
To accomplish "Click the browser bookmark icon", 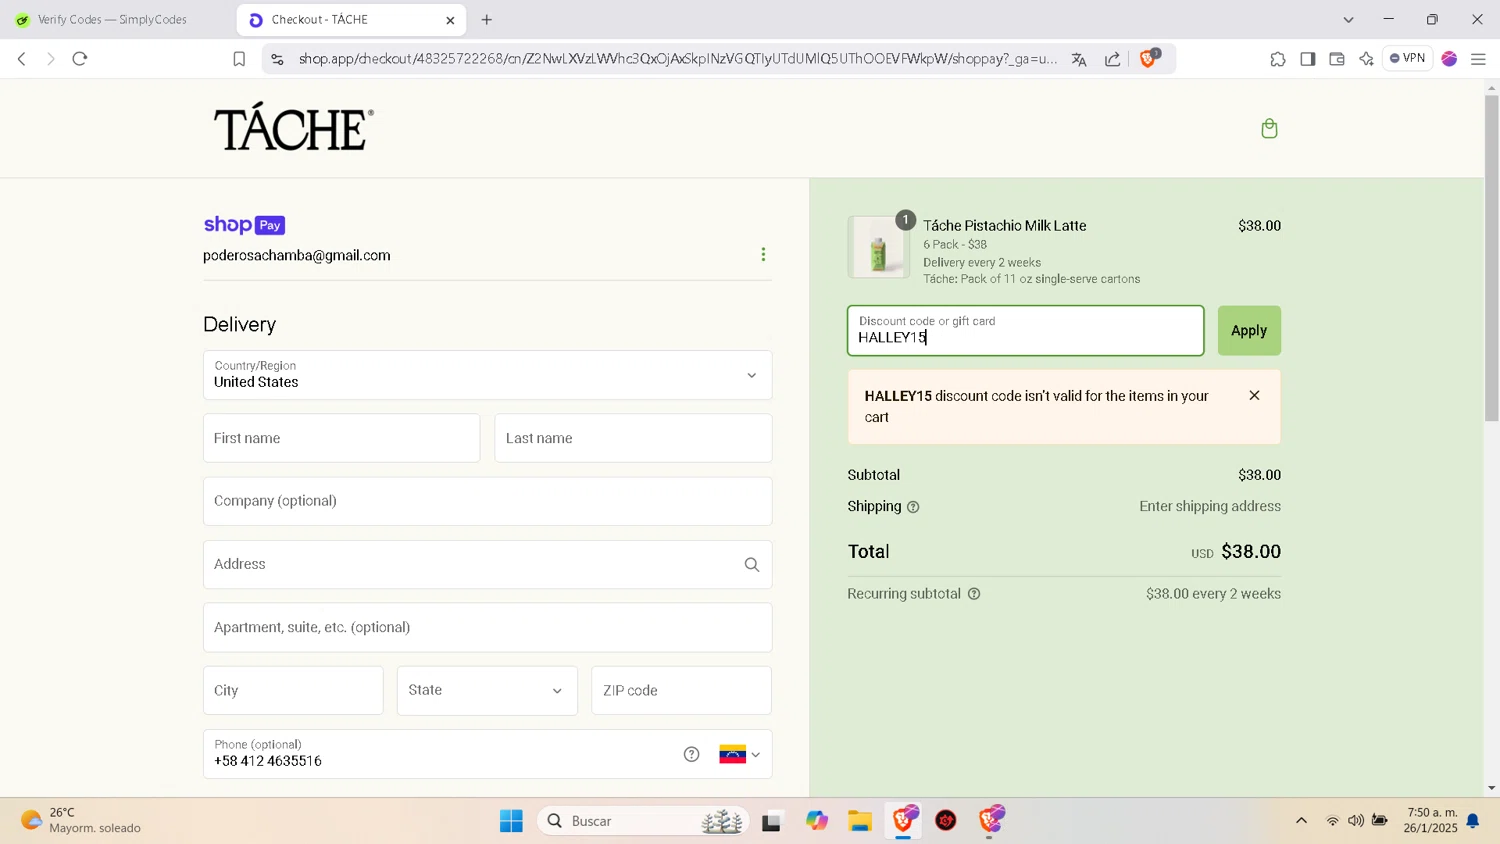I will pyautogui.click(x=239, y=59).
